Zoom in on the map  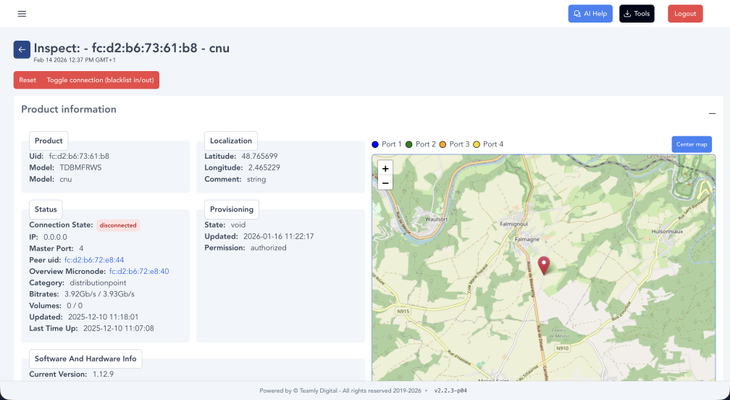(385, 169)
